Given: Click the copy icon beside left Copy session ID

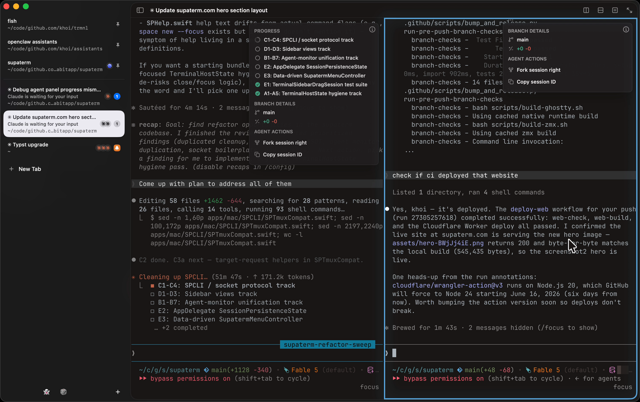Looking at the screenshot, I should pos(257,155).
